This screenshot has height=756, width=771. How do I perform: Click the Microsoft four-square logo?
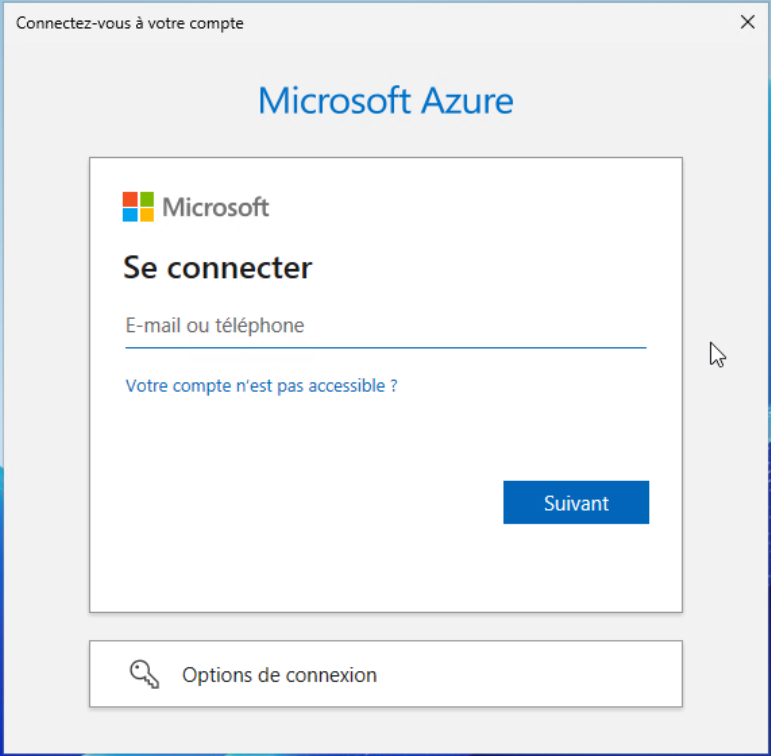click(x=138, y=207)
